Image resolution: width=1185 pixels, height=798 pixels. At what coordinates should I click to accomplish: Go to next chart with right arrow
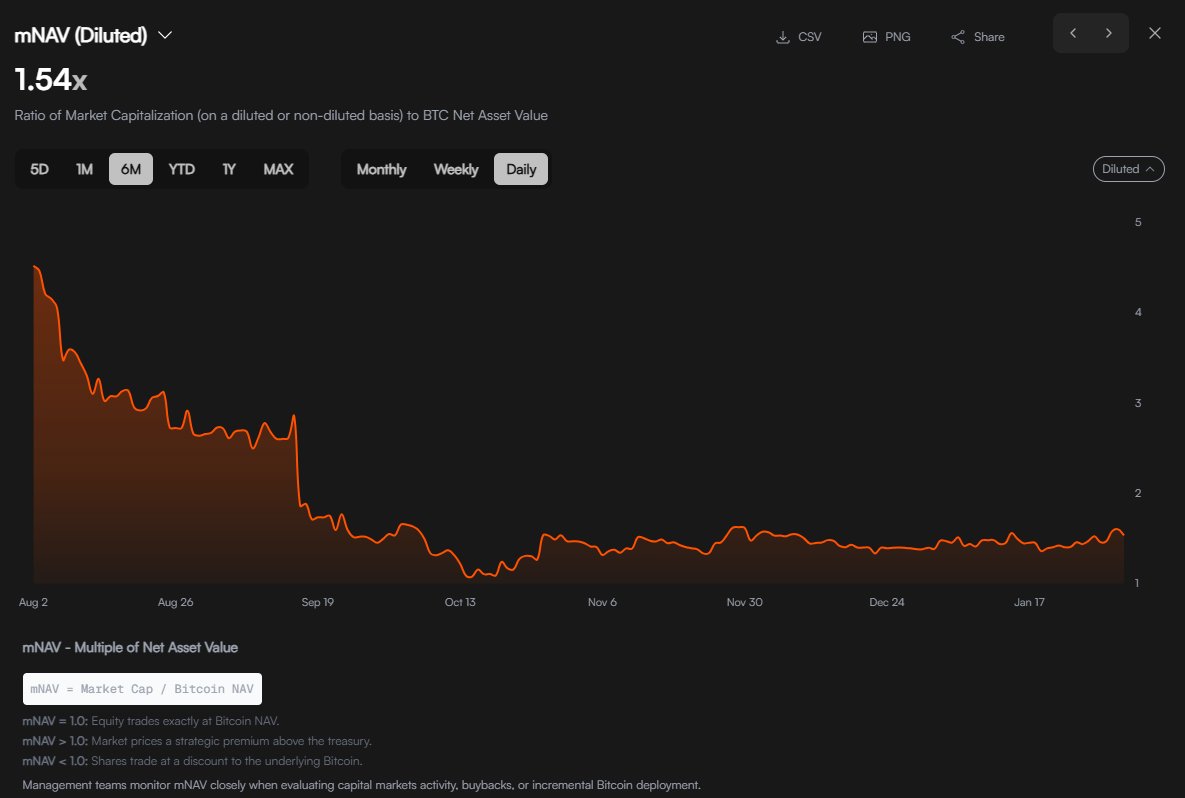tap(1109, 33)
